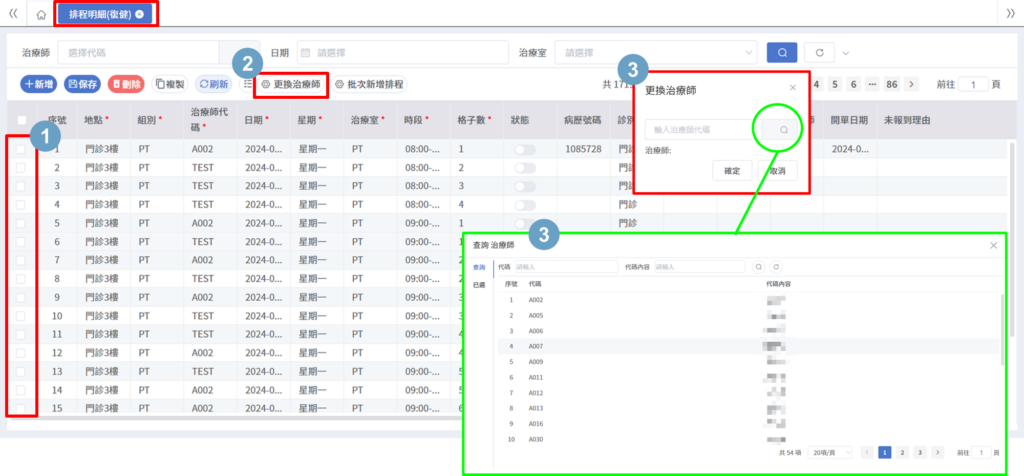Click 確定 in 更換治療師 dialog
Screen dimensions: 1024x476
coord(732,170)
